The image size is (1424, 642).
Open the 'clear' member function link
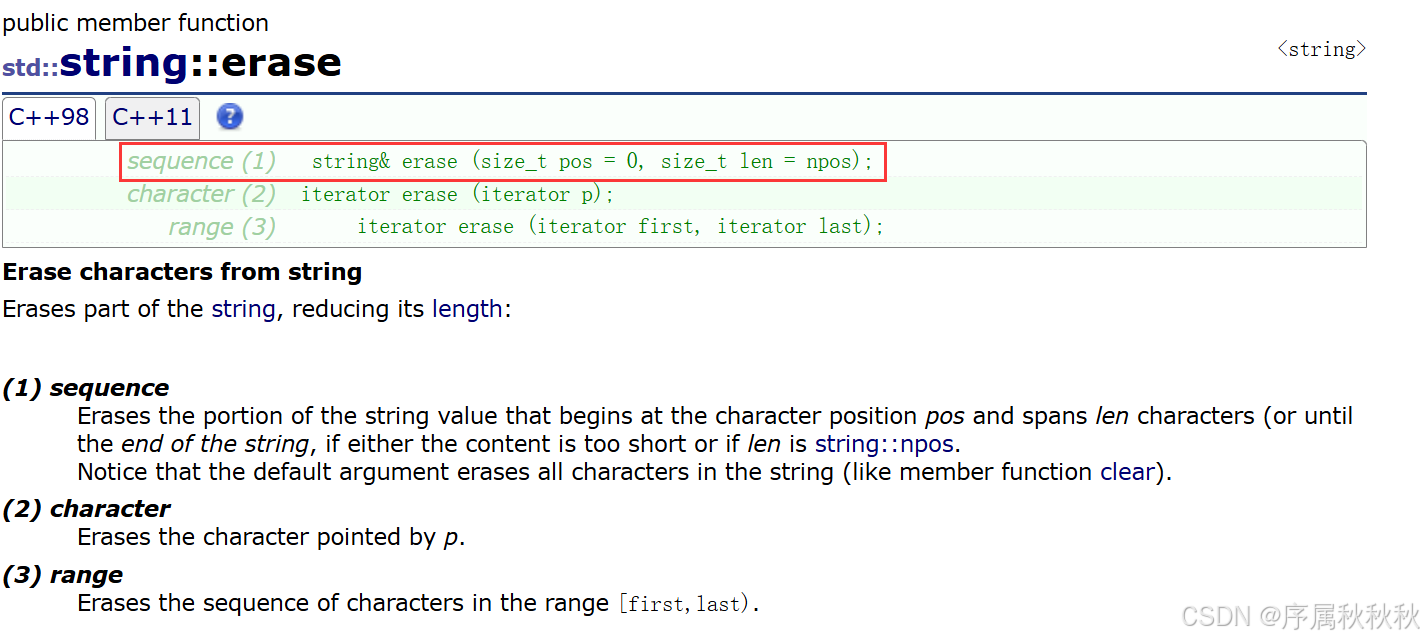coord(1128,472)
